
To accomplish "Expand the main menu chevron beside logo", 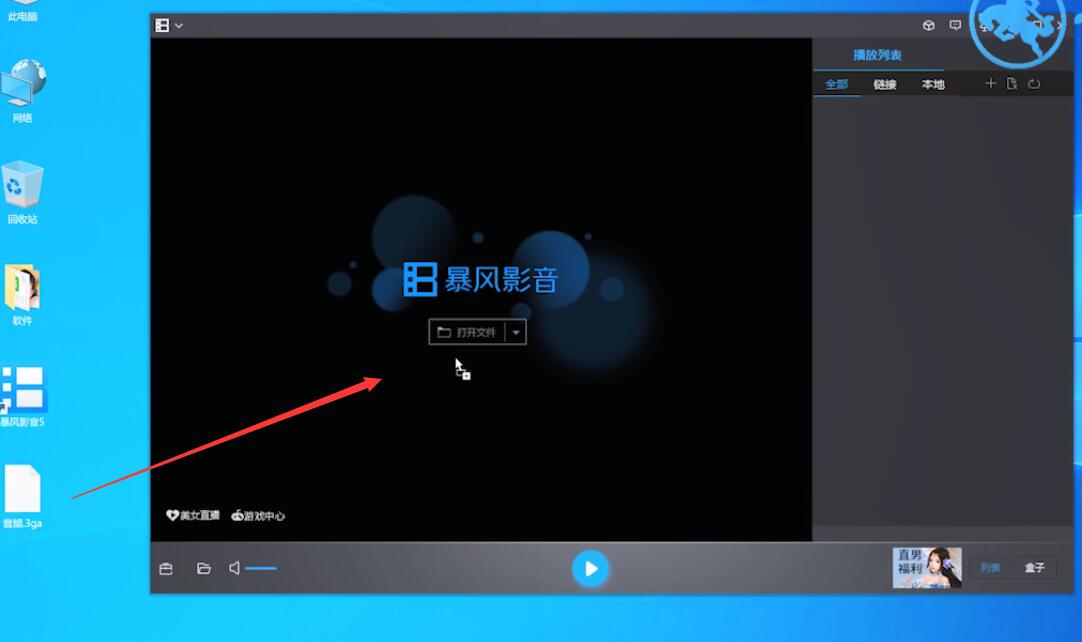I will [179, 26].
